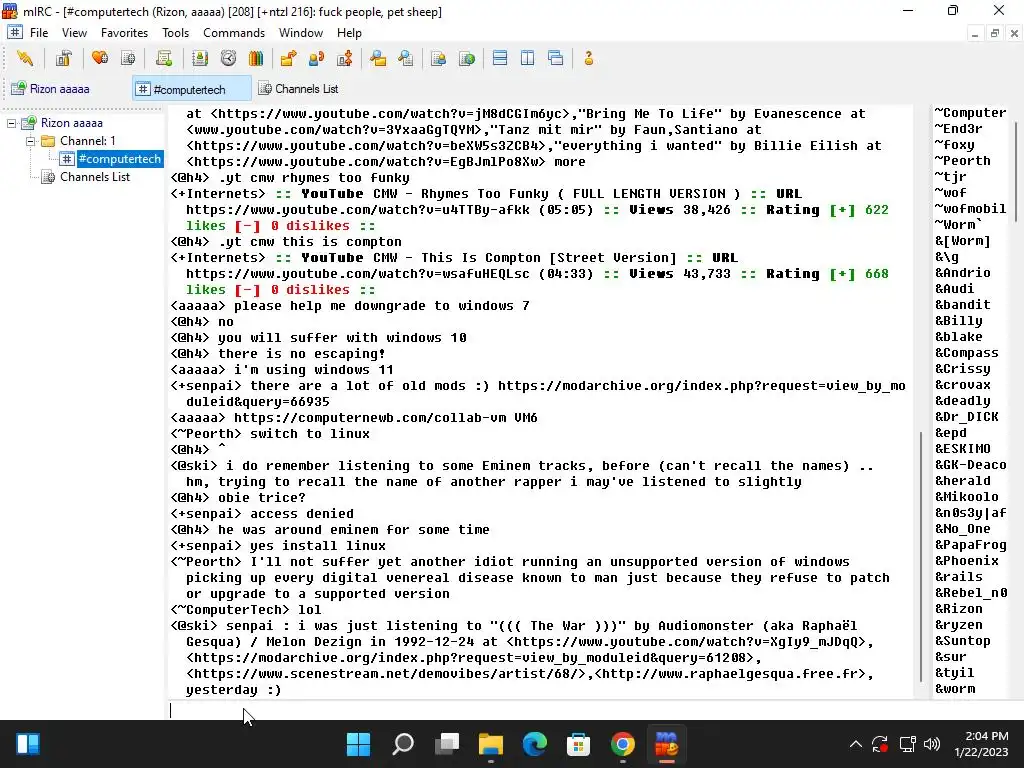Open the File menu
Screen dimensions: 1024x768
[39, 33]
